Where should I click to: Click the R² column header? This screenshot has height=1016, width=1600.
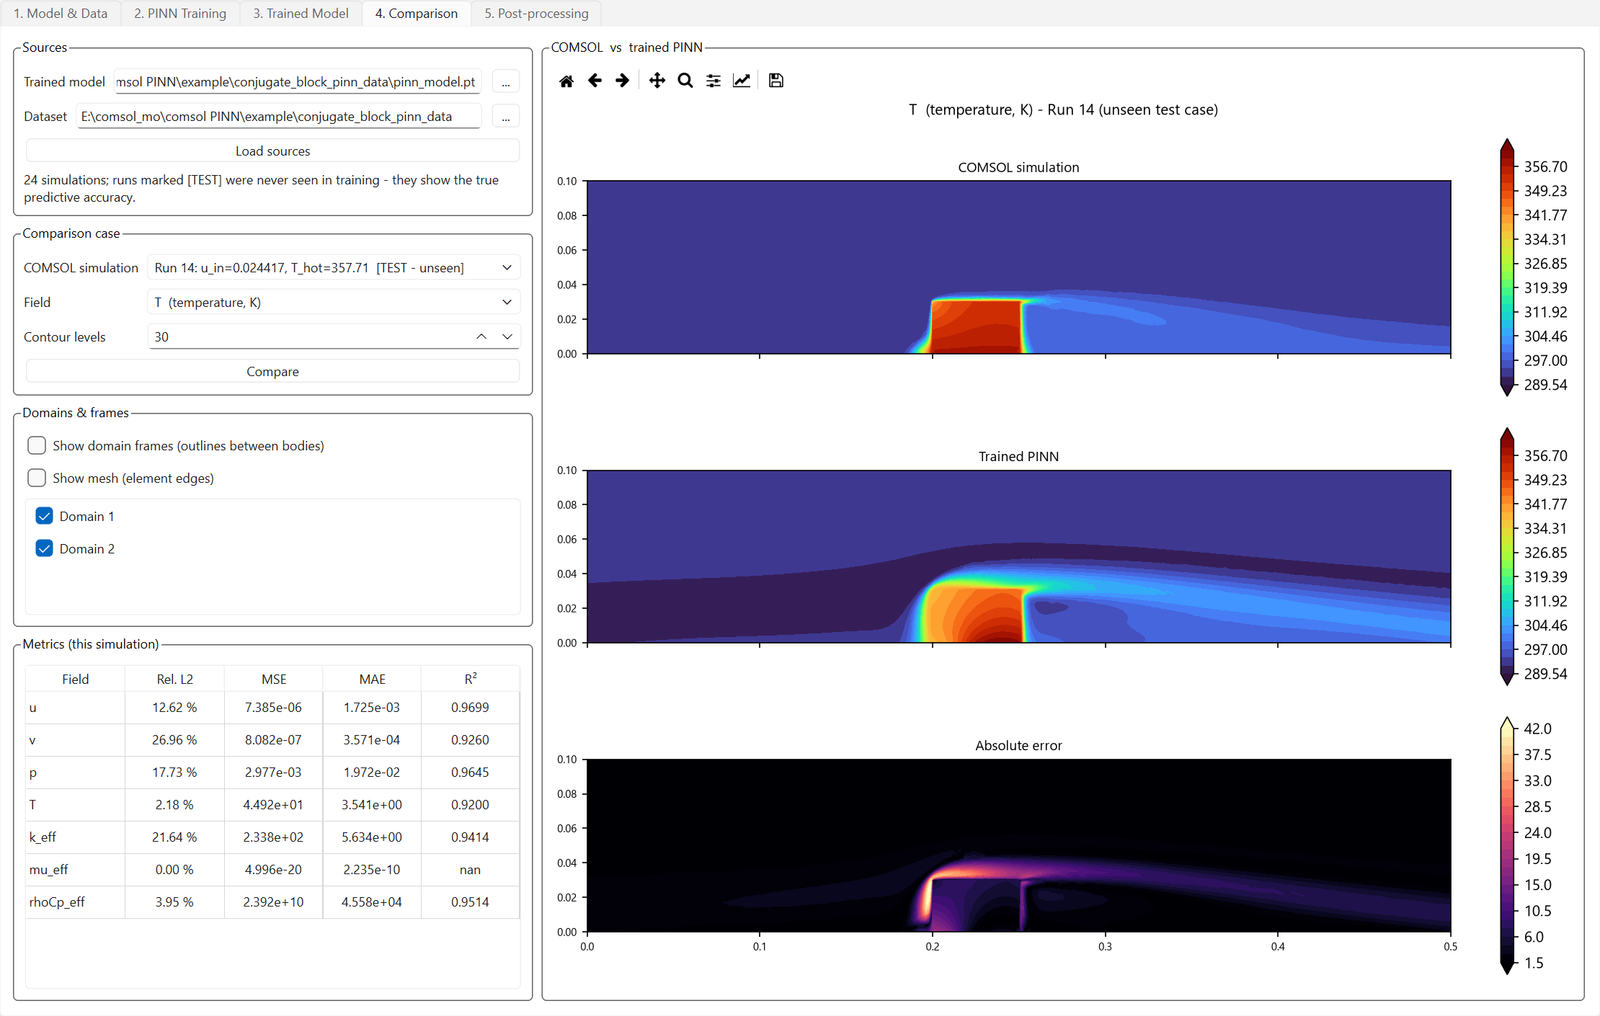(x=470, y=679)
